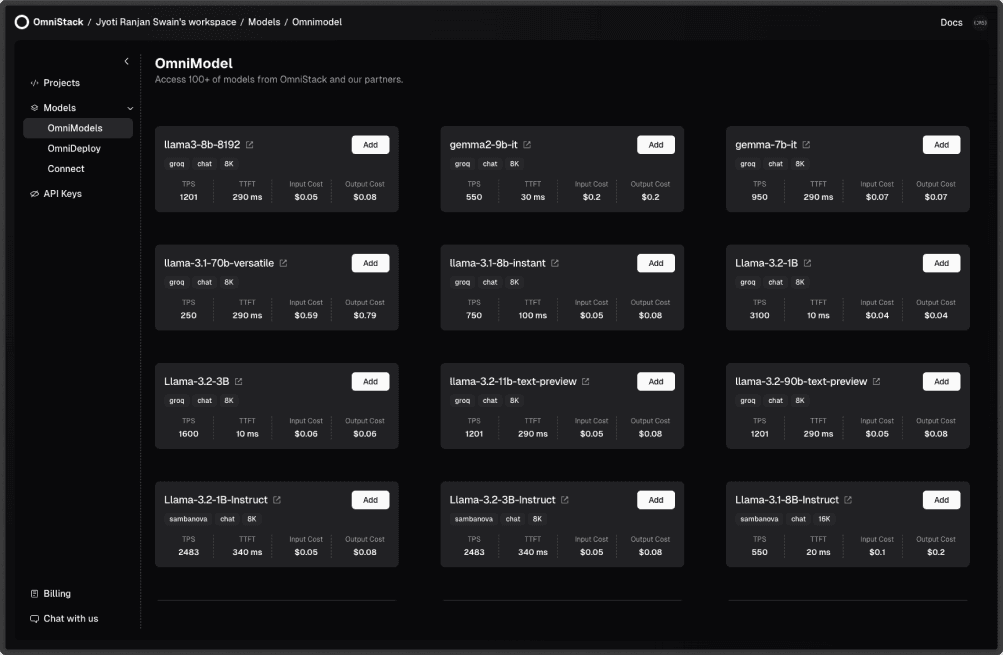Click Models in the breadcrumb
The width and height of the screenshot is (1003, 655).
point(264,22)
